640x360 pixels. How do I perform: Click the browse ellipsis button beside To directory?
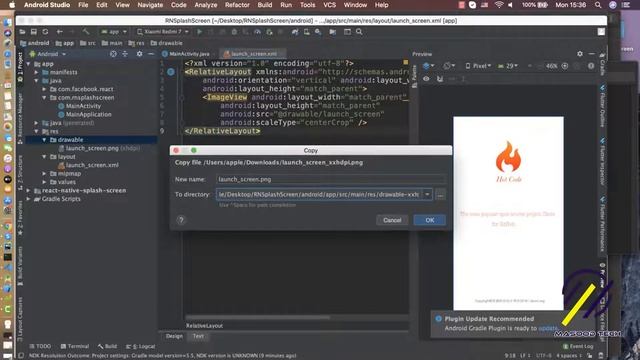(440, 195)
